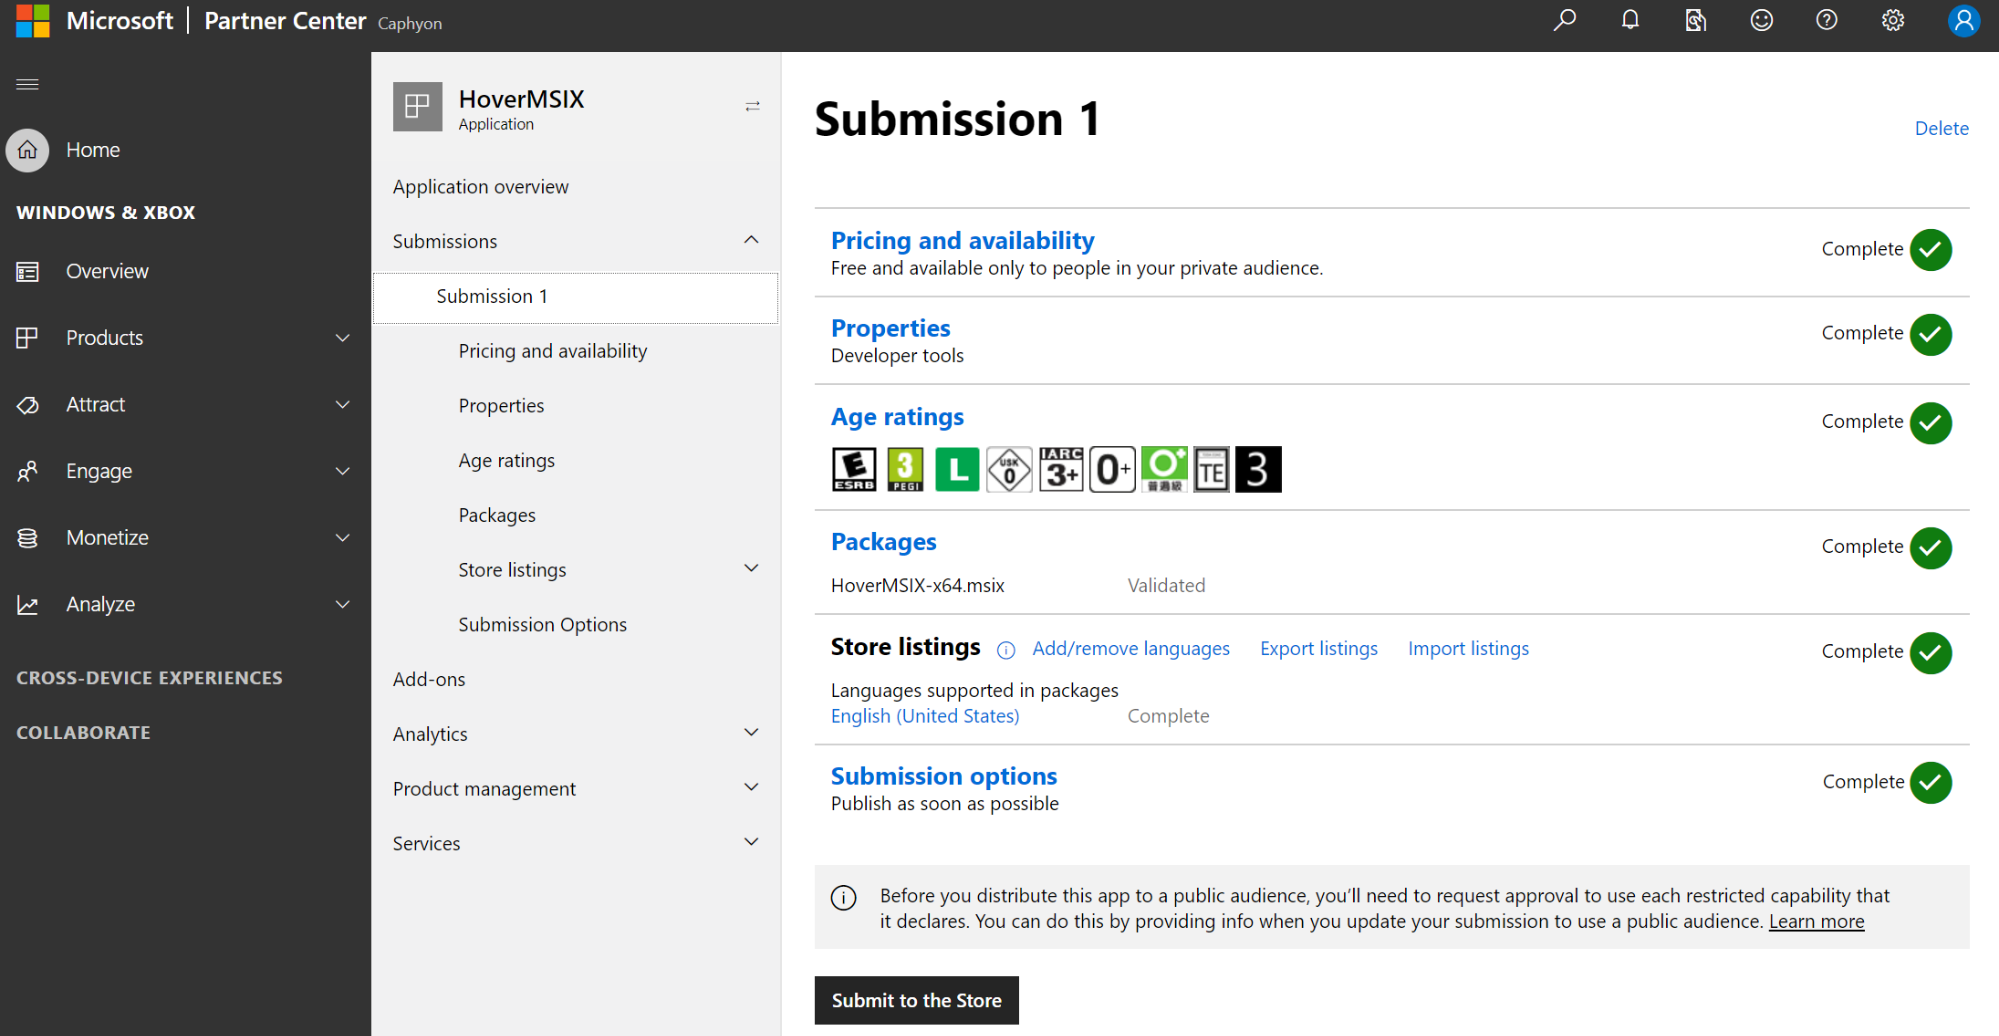The width and height of the screenshot is (1999, 1036).
Task: Click the switch product arrows icon
Action: coord(753,106)
